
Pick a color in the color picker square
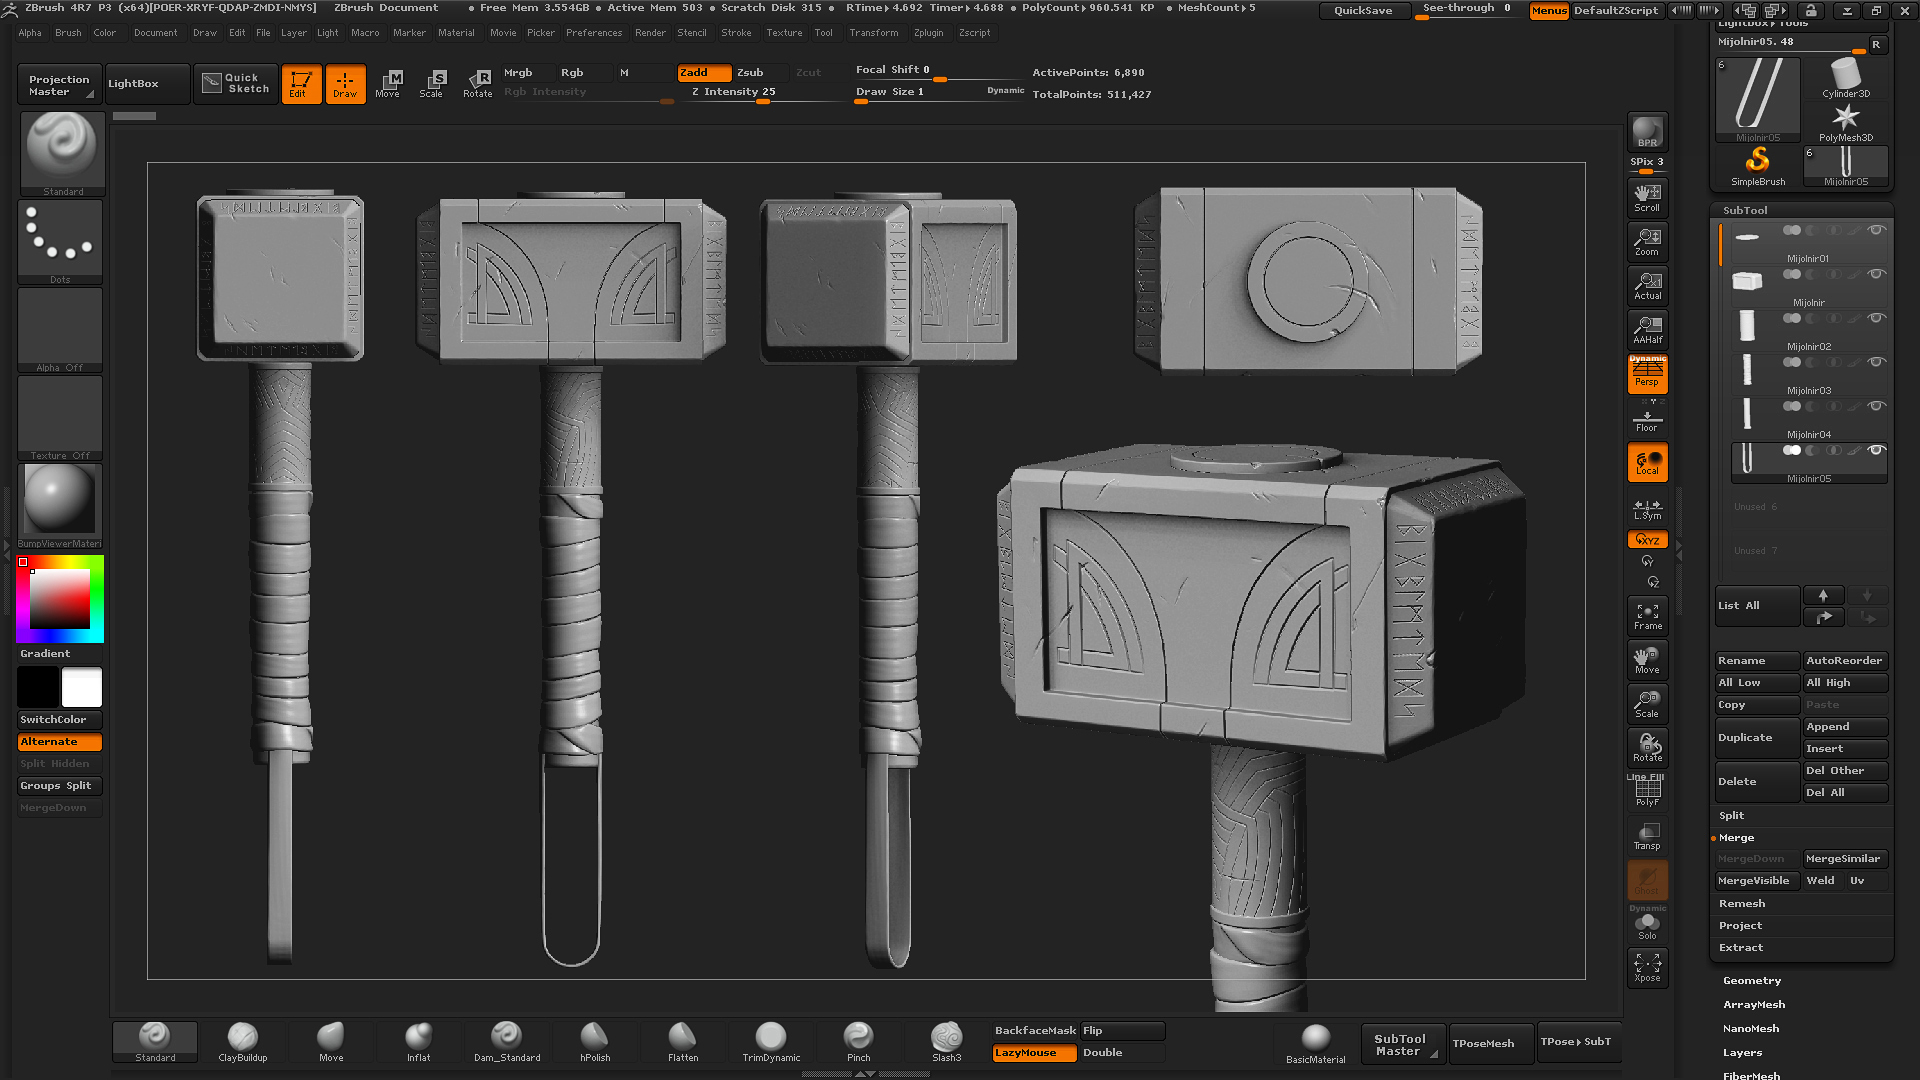coord(60,598)
